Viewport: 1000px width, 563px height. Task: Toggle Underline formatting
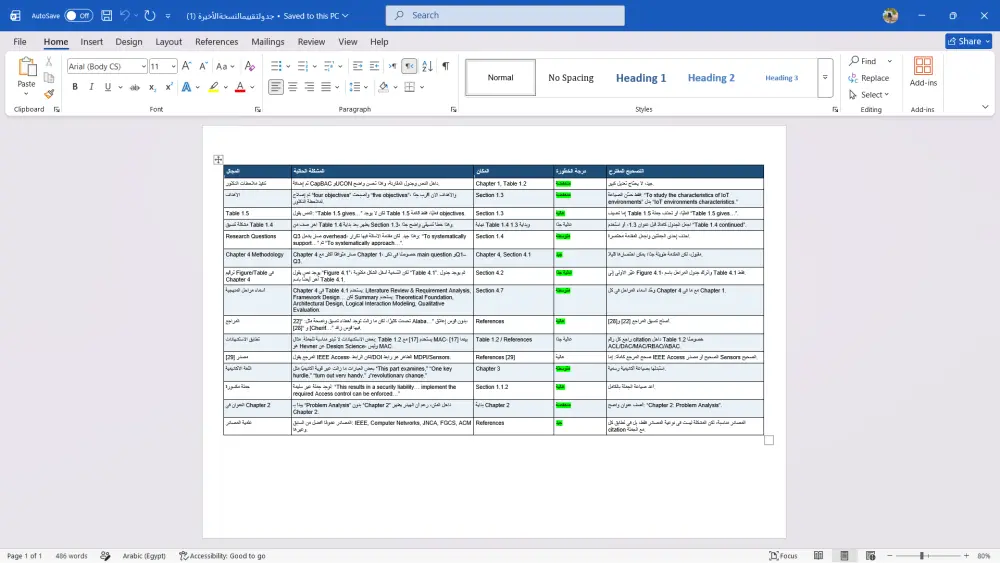click(x=108, y=87)
